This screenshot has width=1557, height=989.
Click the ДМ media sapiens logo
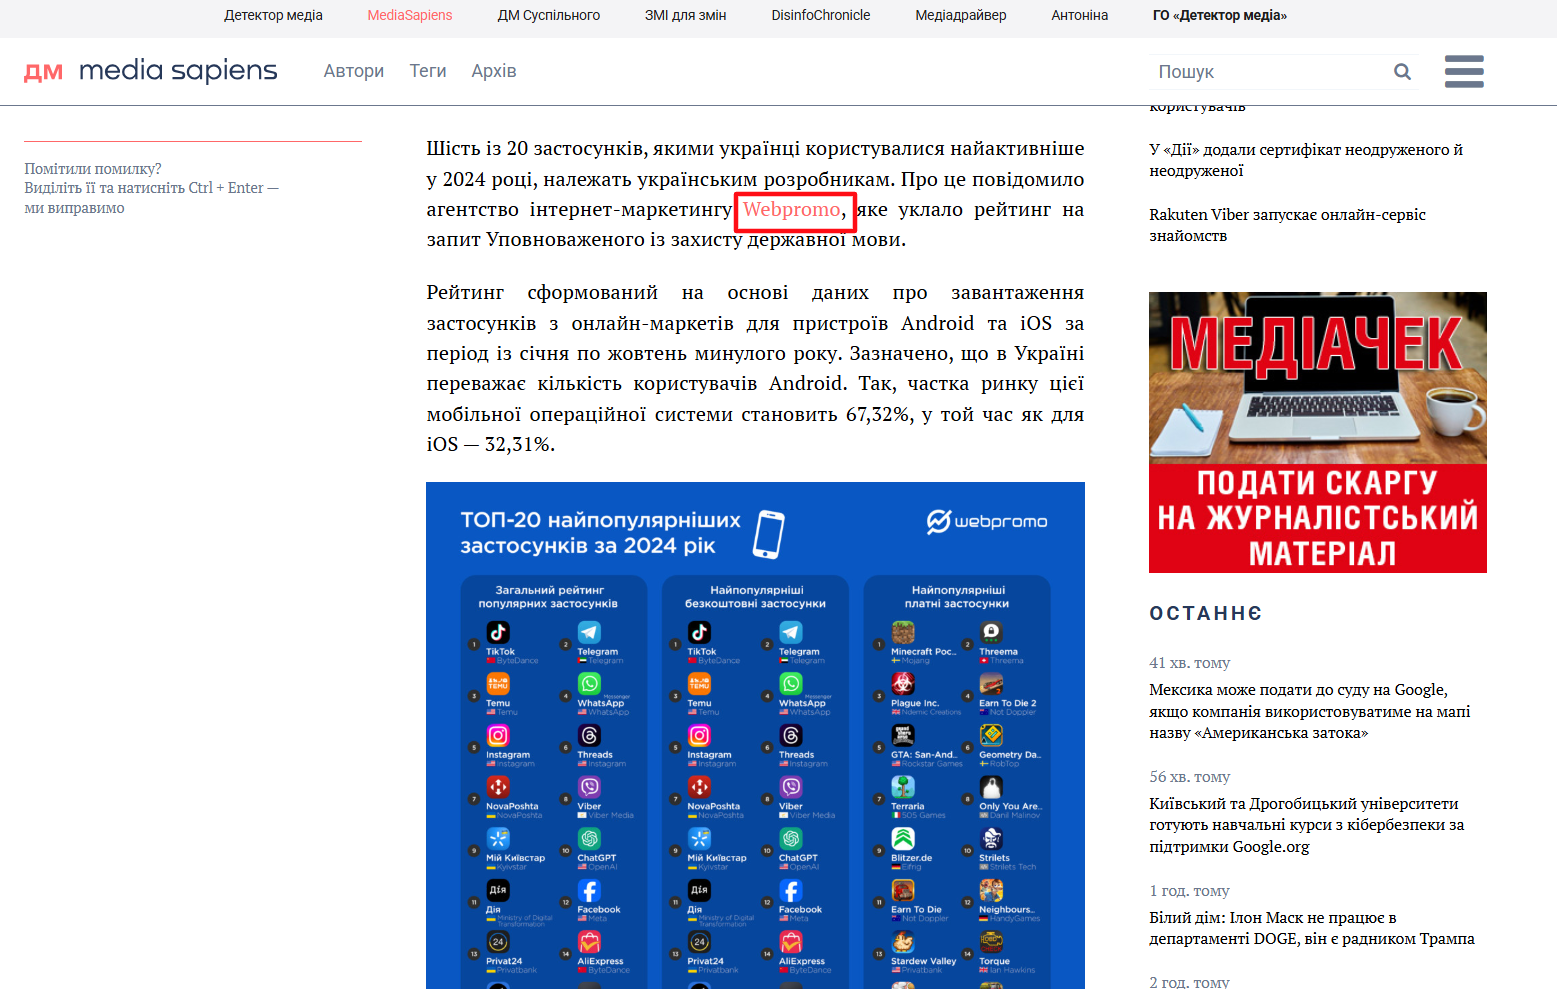pyautogui.click(x=150, y=70)
